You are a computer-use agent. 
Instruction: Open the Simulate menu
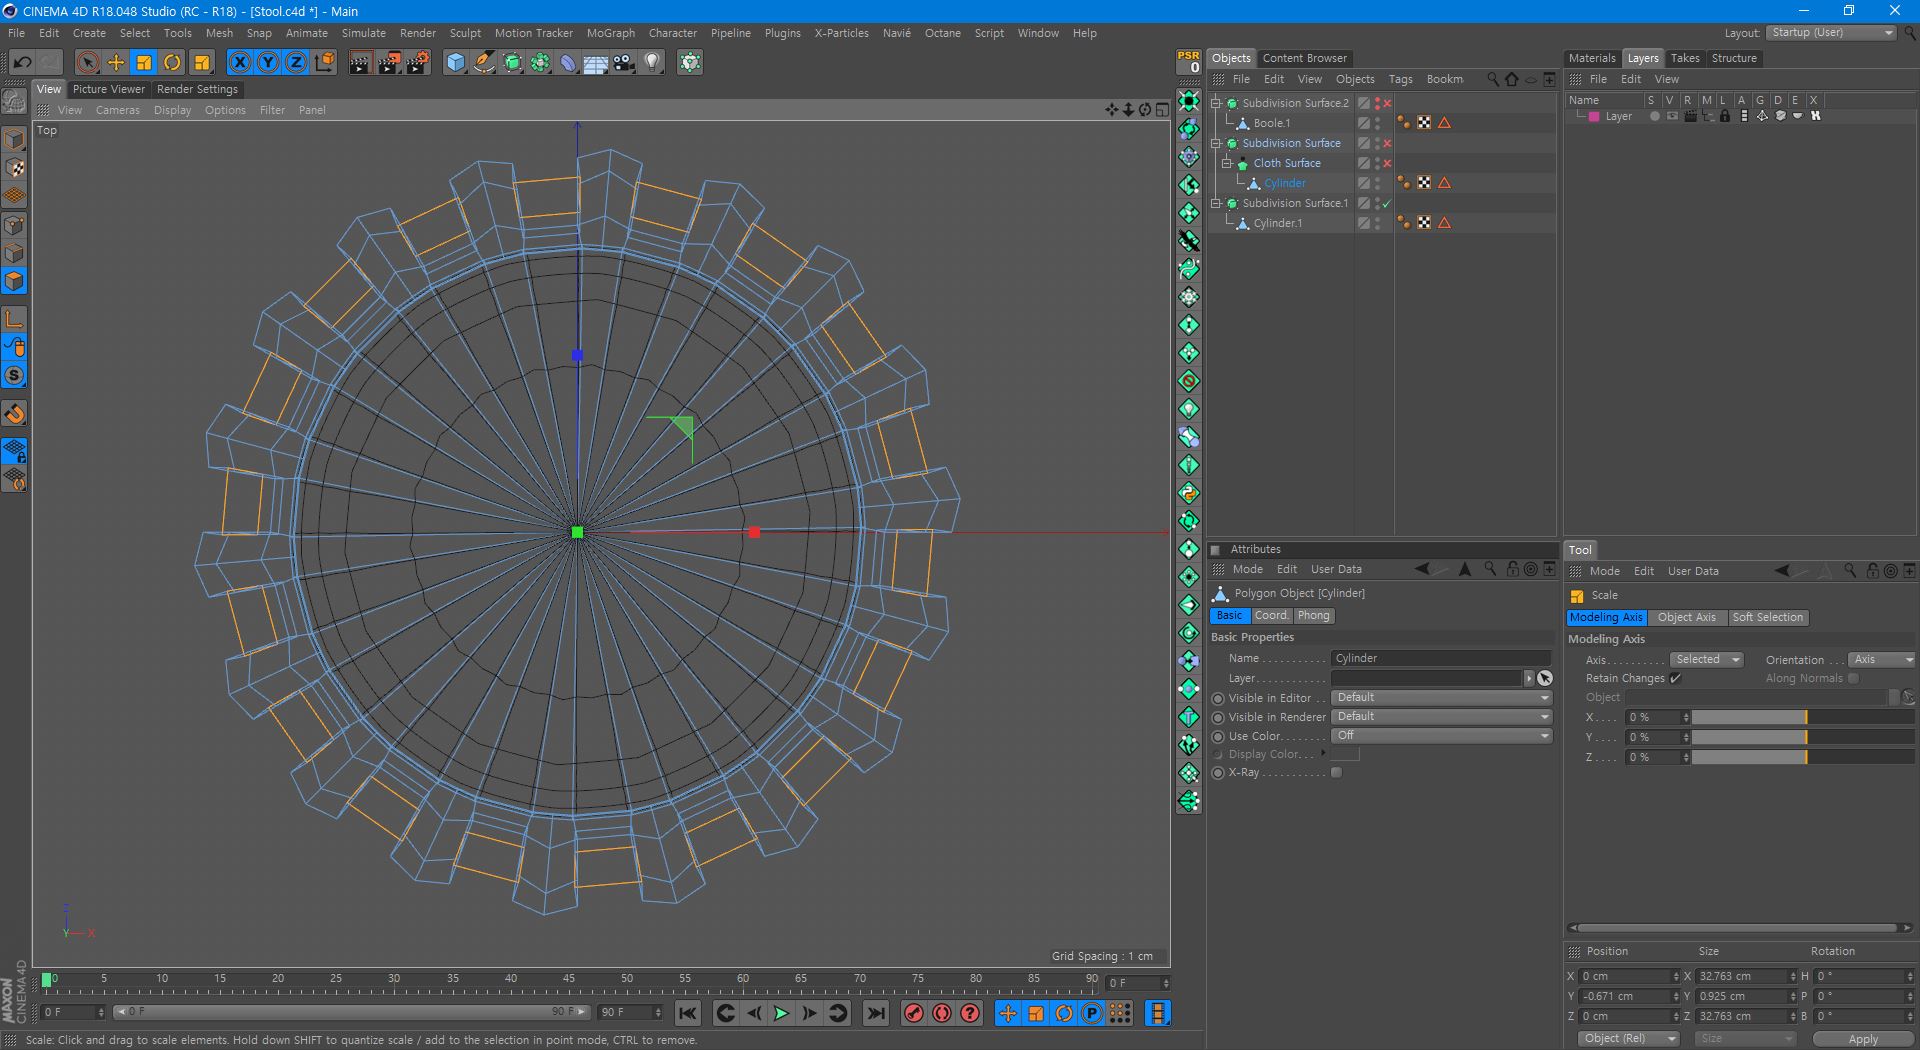click(363, 33)
